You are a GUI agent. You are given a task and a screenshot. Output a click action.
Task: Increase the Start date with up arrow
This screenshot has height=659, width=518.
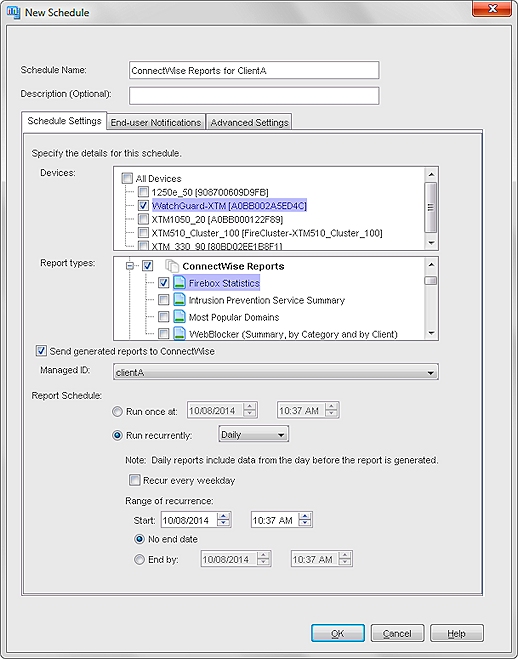click(224, 516)
